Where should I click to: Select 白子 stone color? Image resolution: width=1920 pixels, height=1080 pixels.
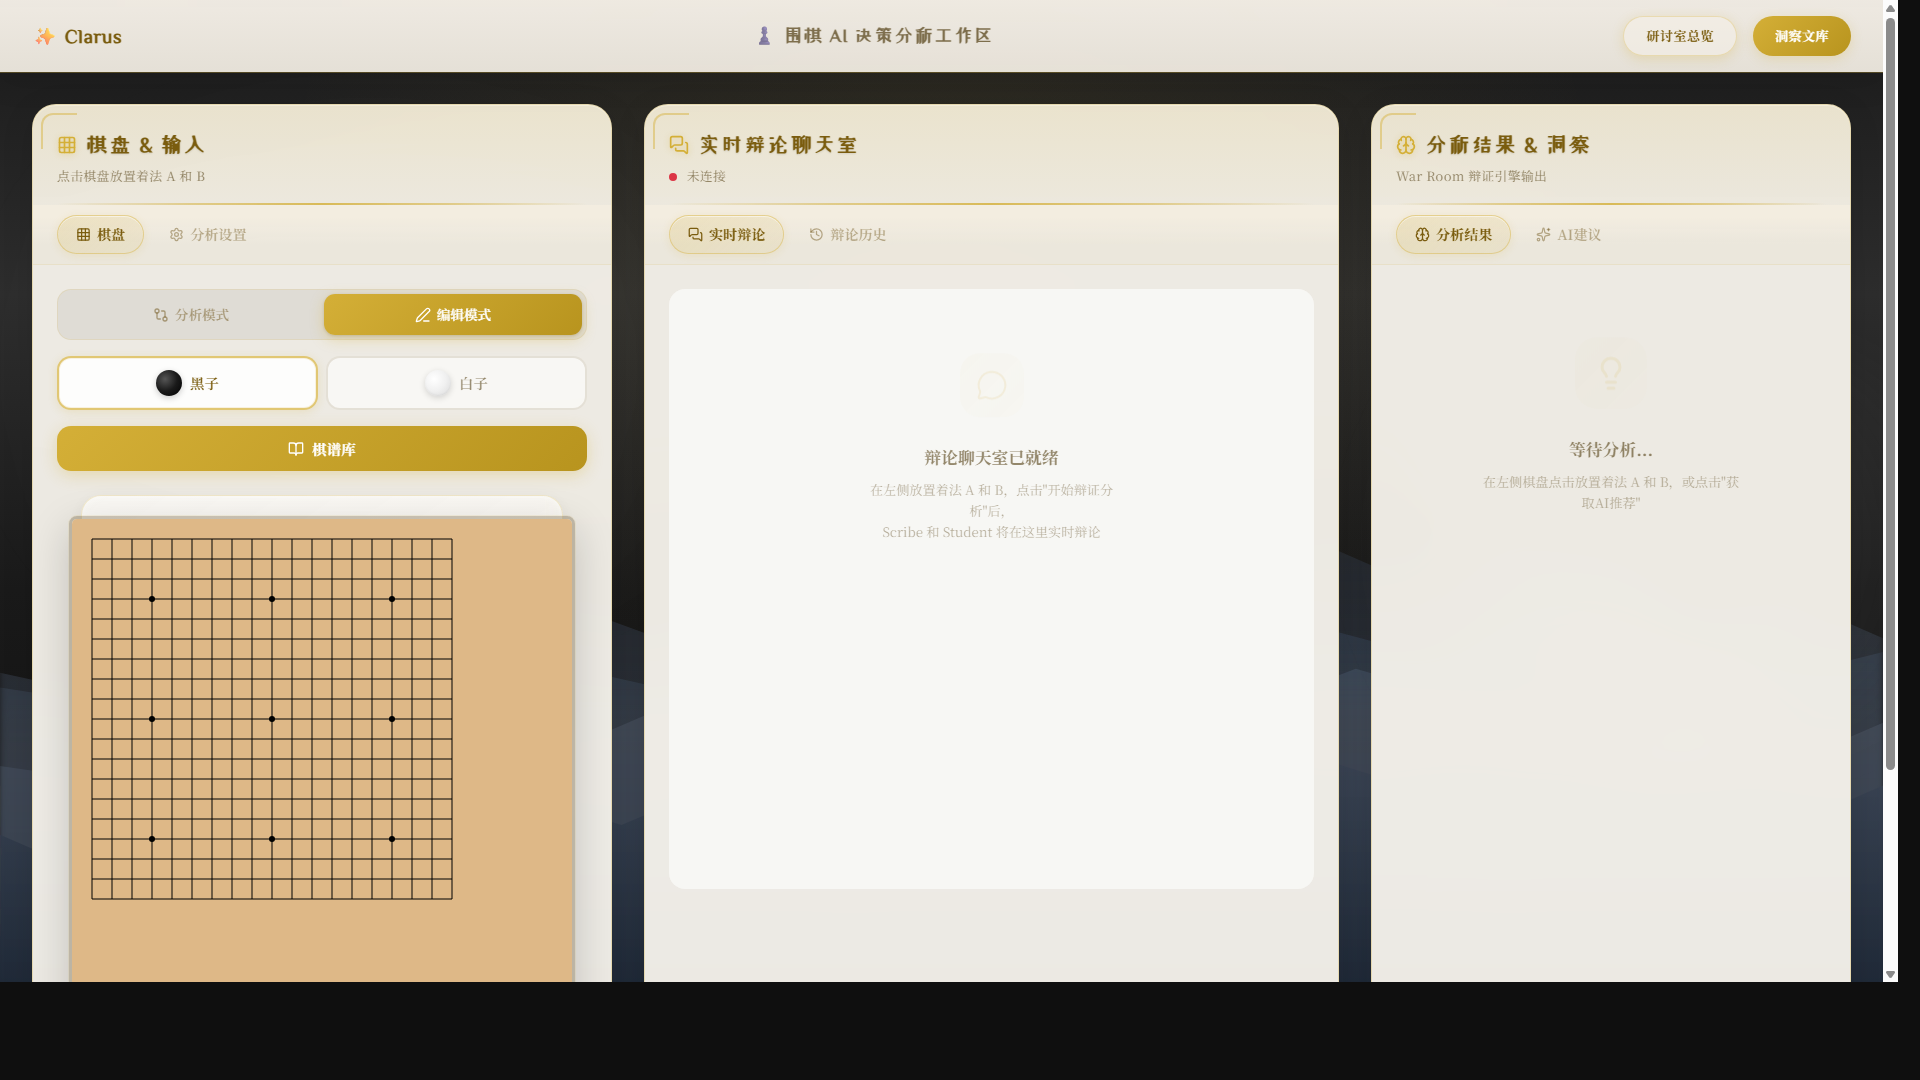(456, 383)
